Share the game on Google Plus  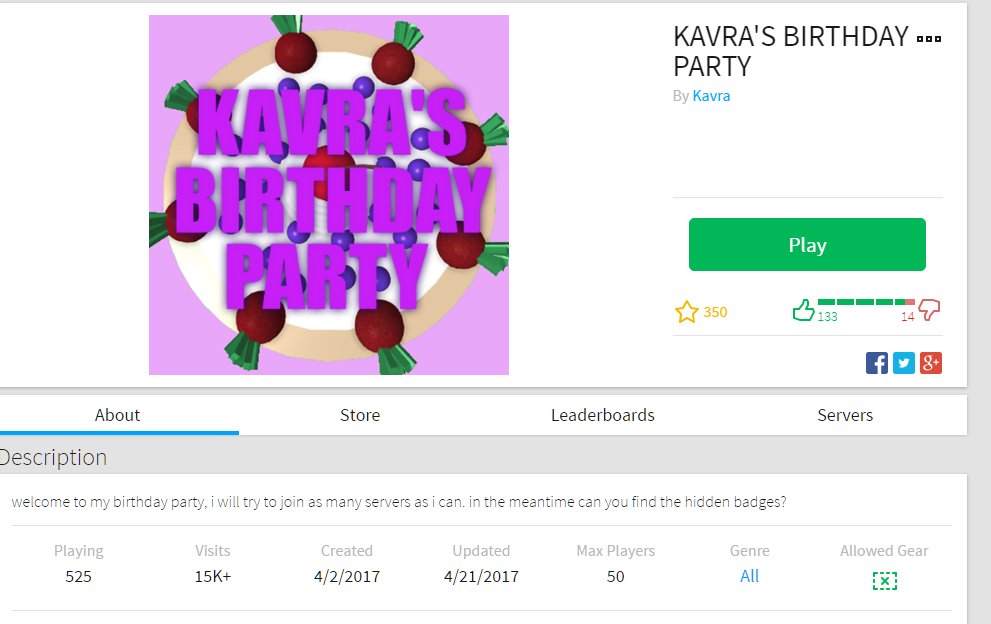click(931, 363)
